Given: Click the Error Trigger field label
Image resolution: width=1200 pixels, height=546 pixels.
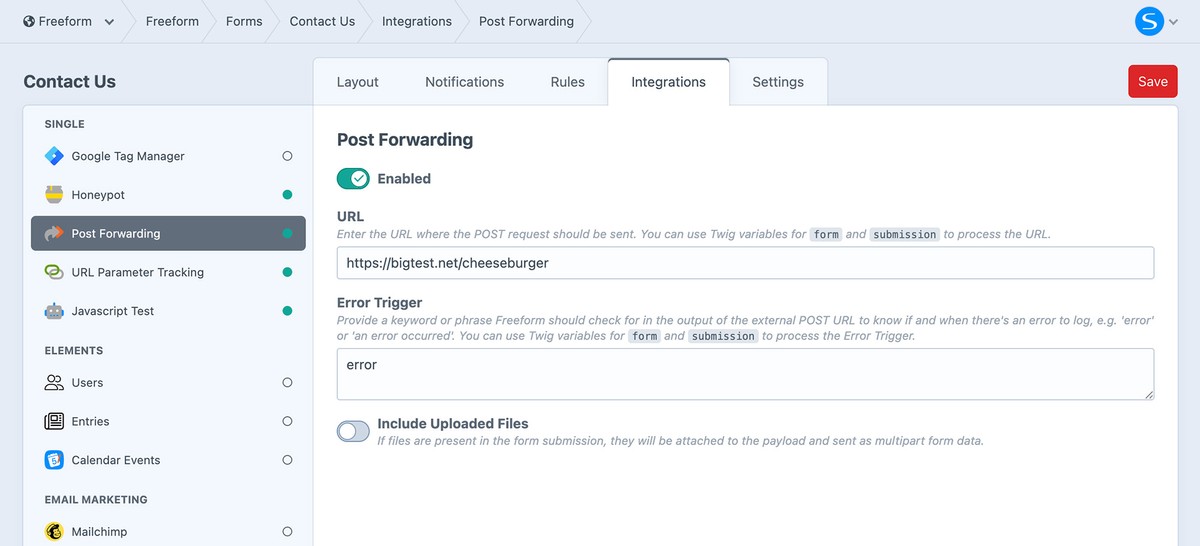Looking at the screenshot, I should tap(380, 302).
